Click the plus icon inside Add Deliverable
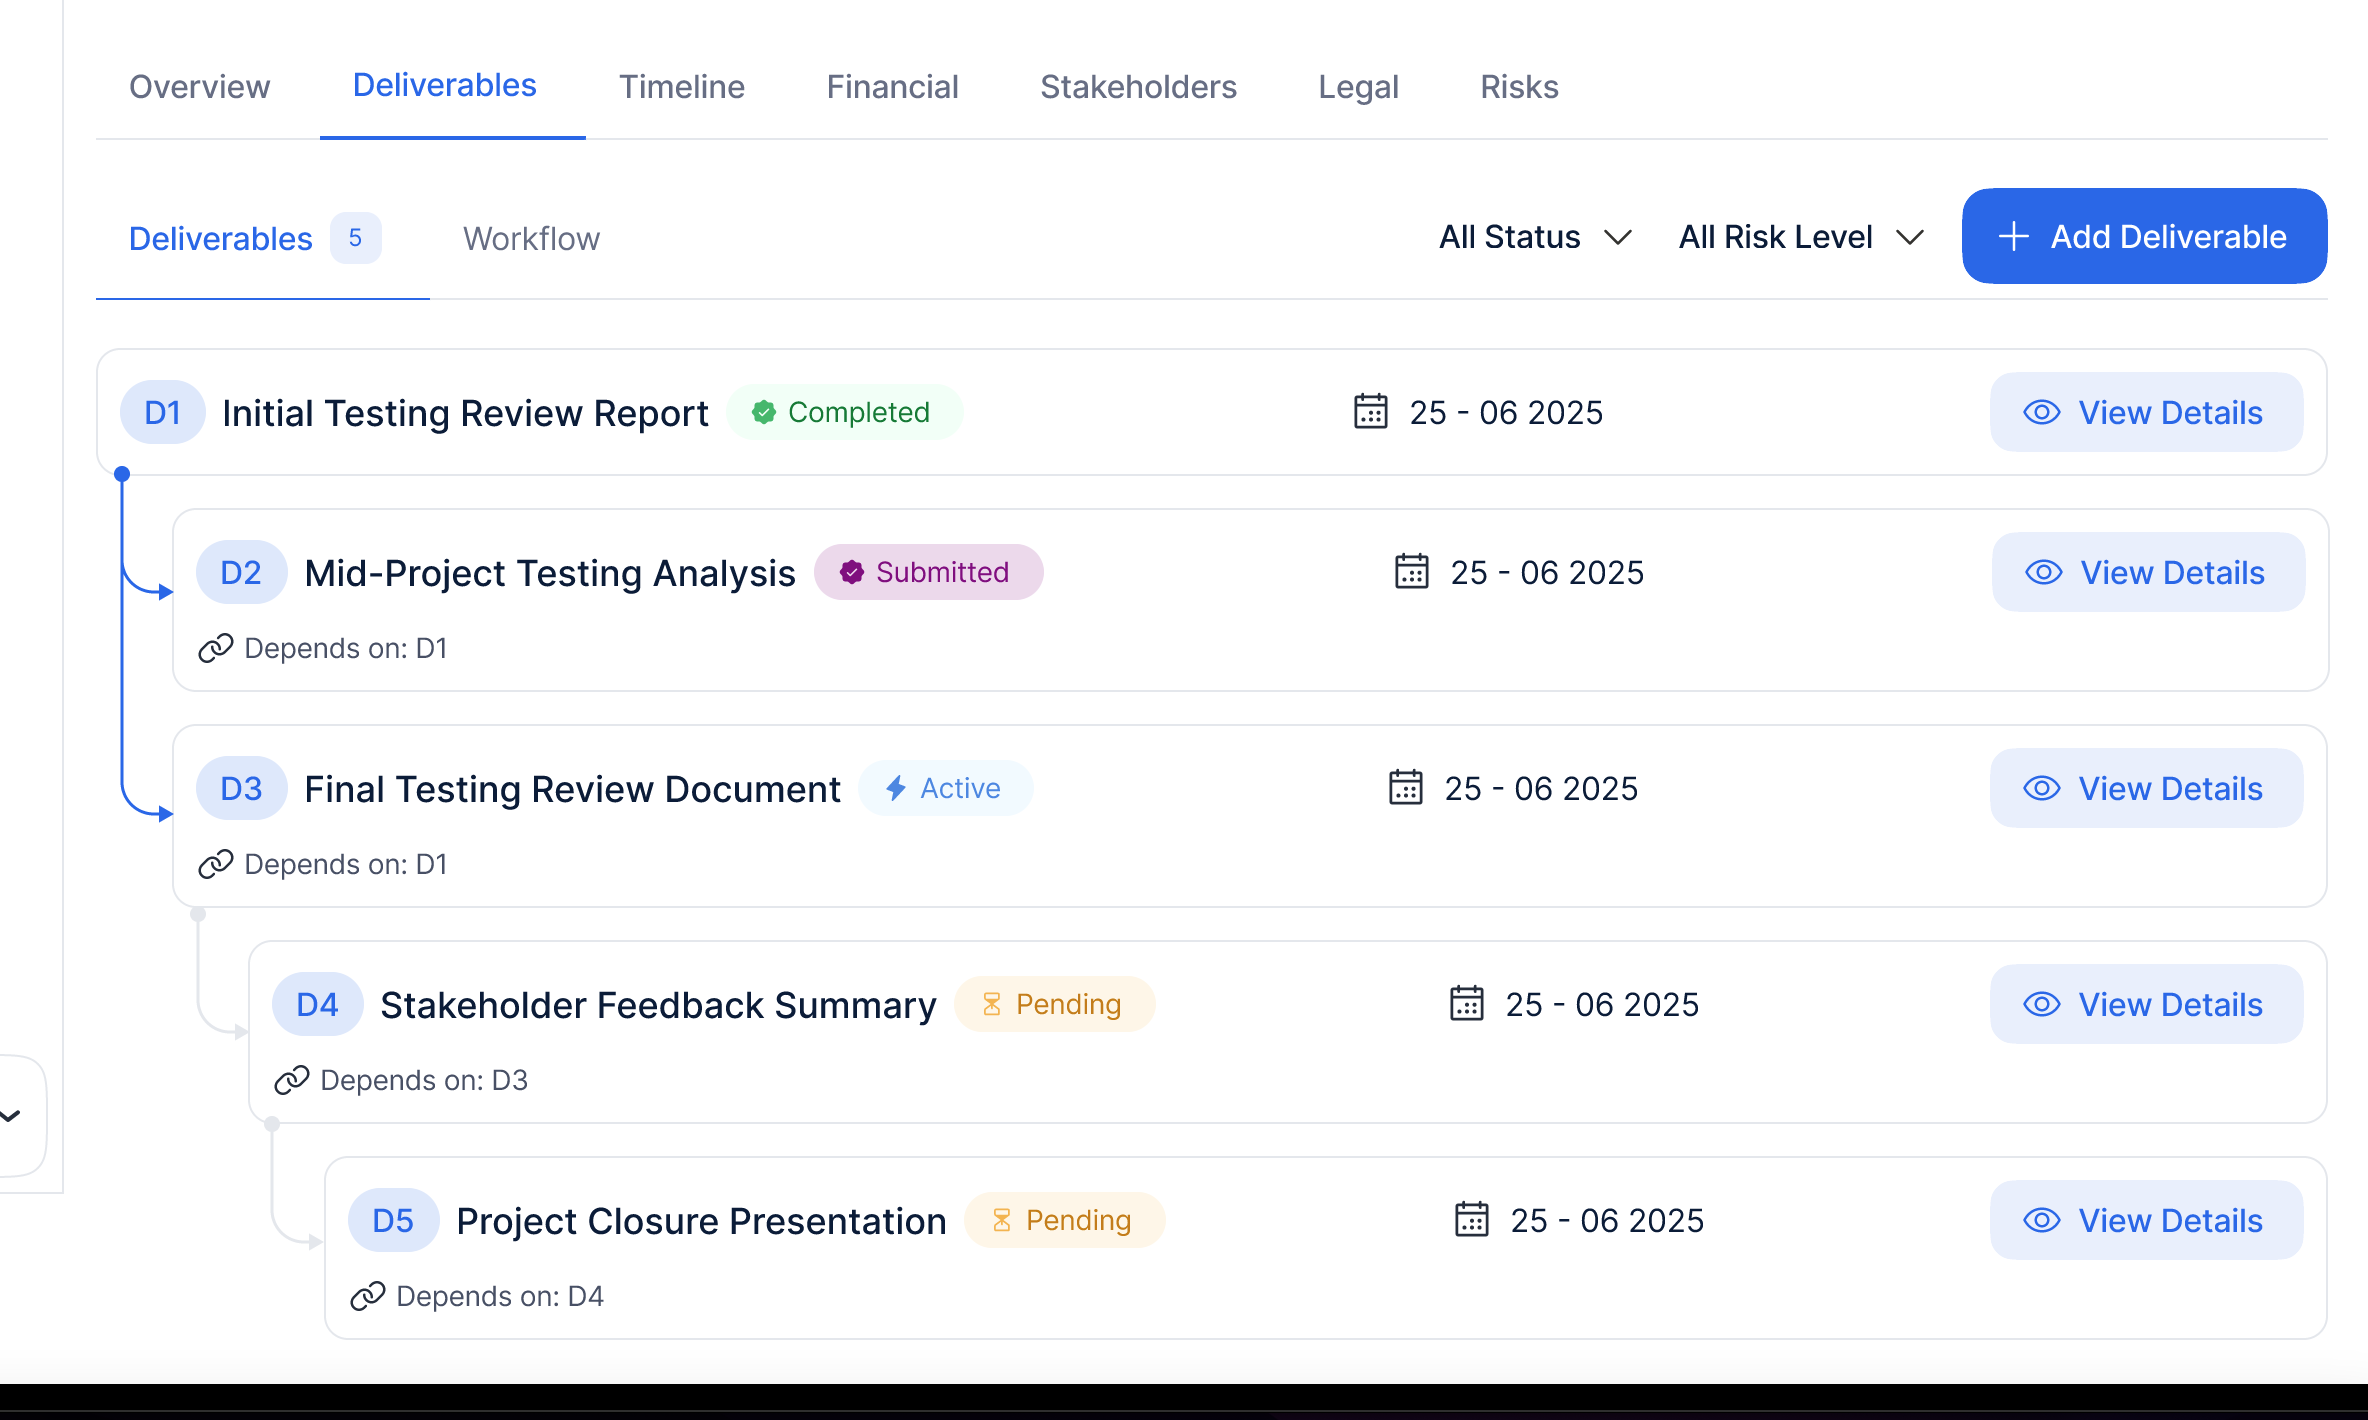Image resolution: width=2368 pixels, height=1420 pixels. 2012,236
